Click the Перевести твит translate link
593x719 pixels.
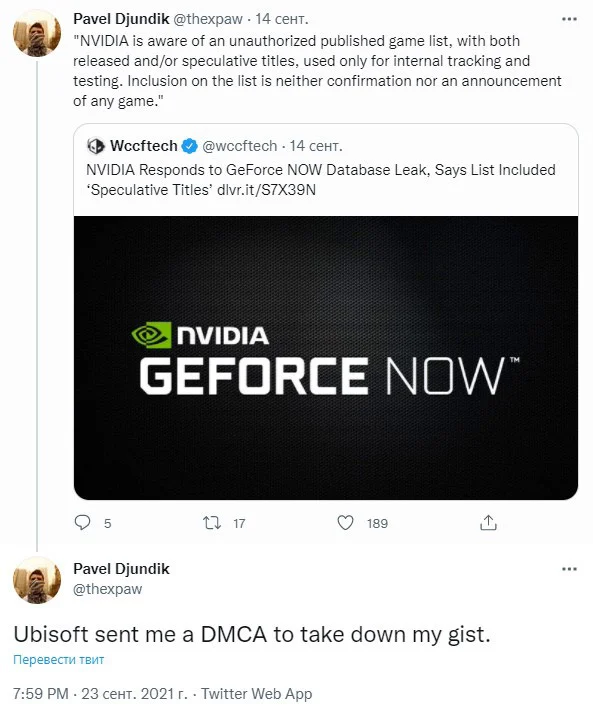click(59, 660)
